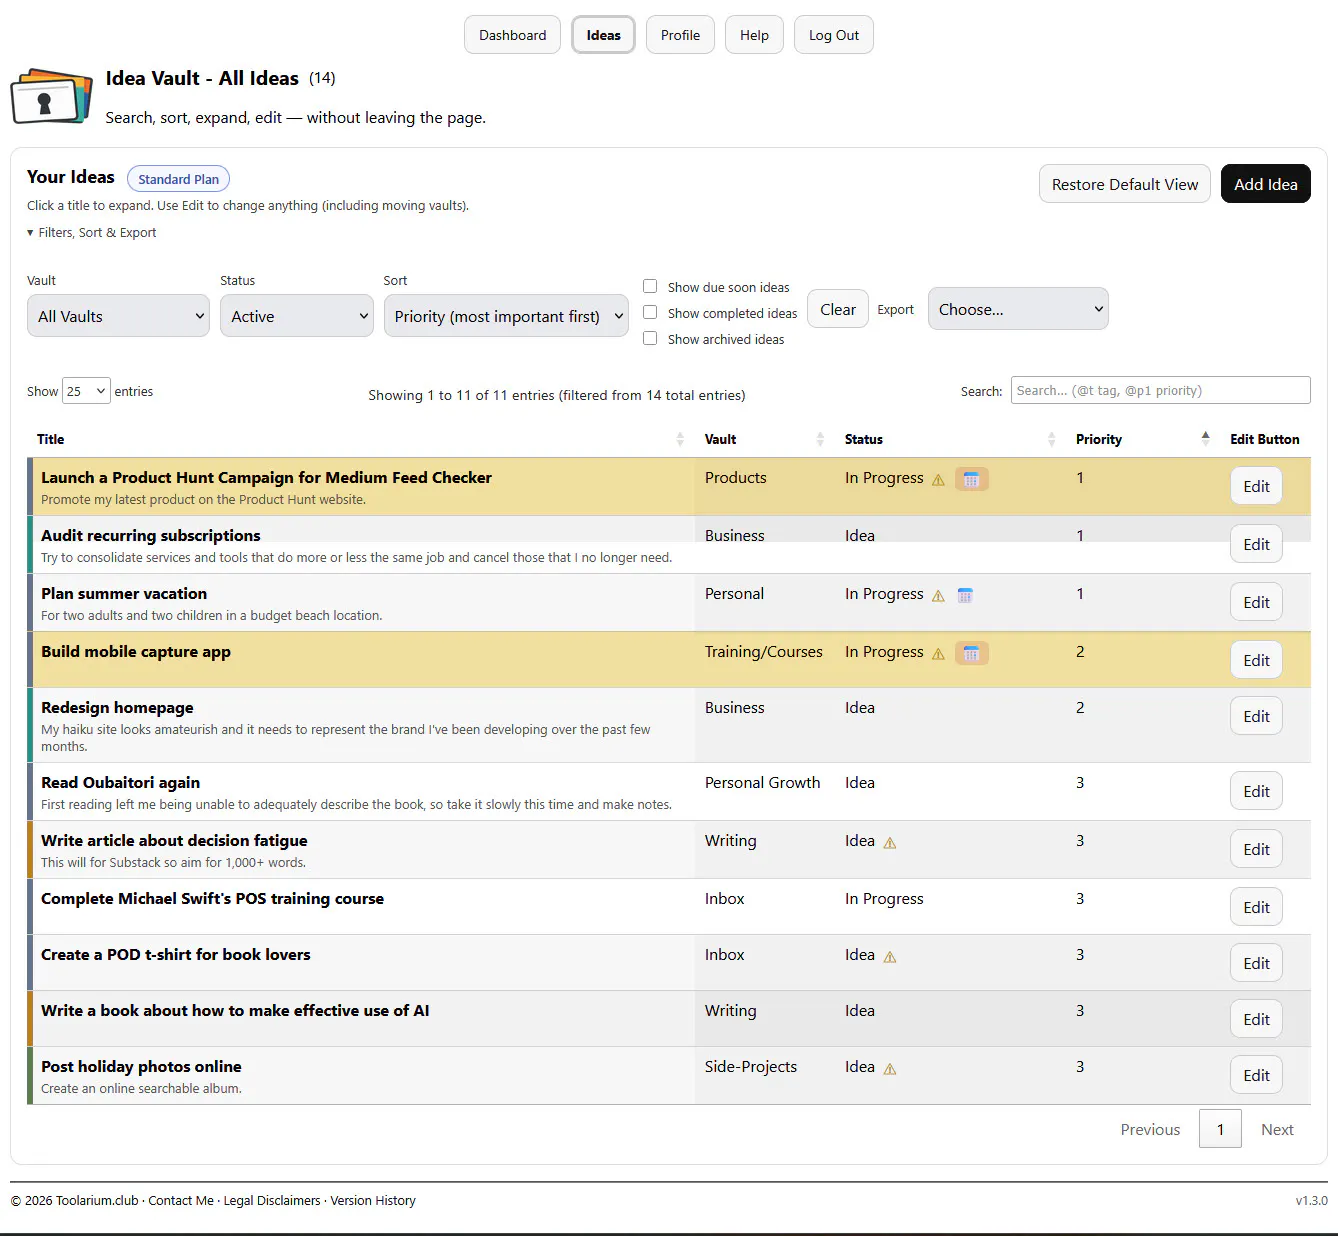Edit the decision fatigue article idea

click(x=1256, y=849)
